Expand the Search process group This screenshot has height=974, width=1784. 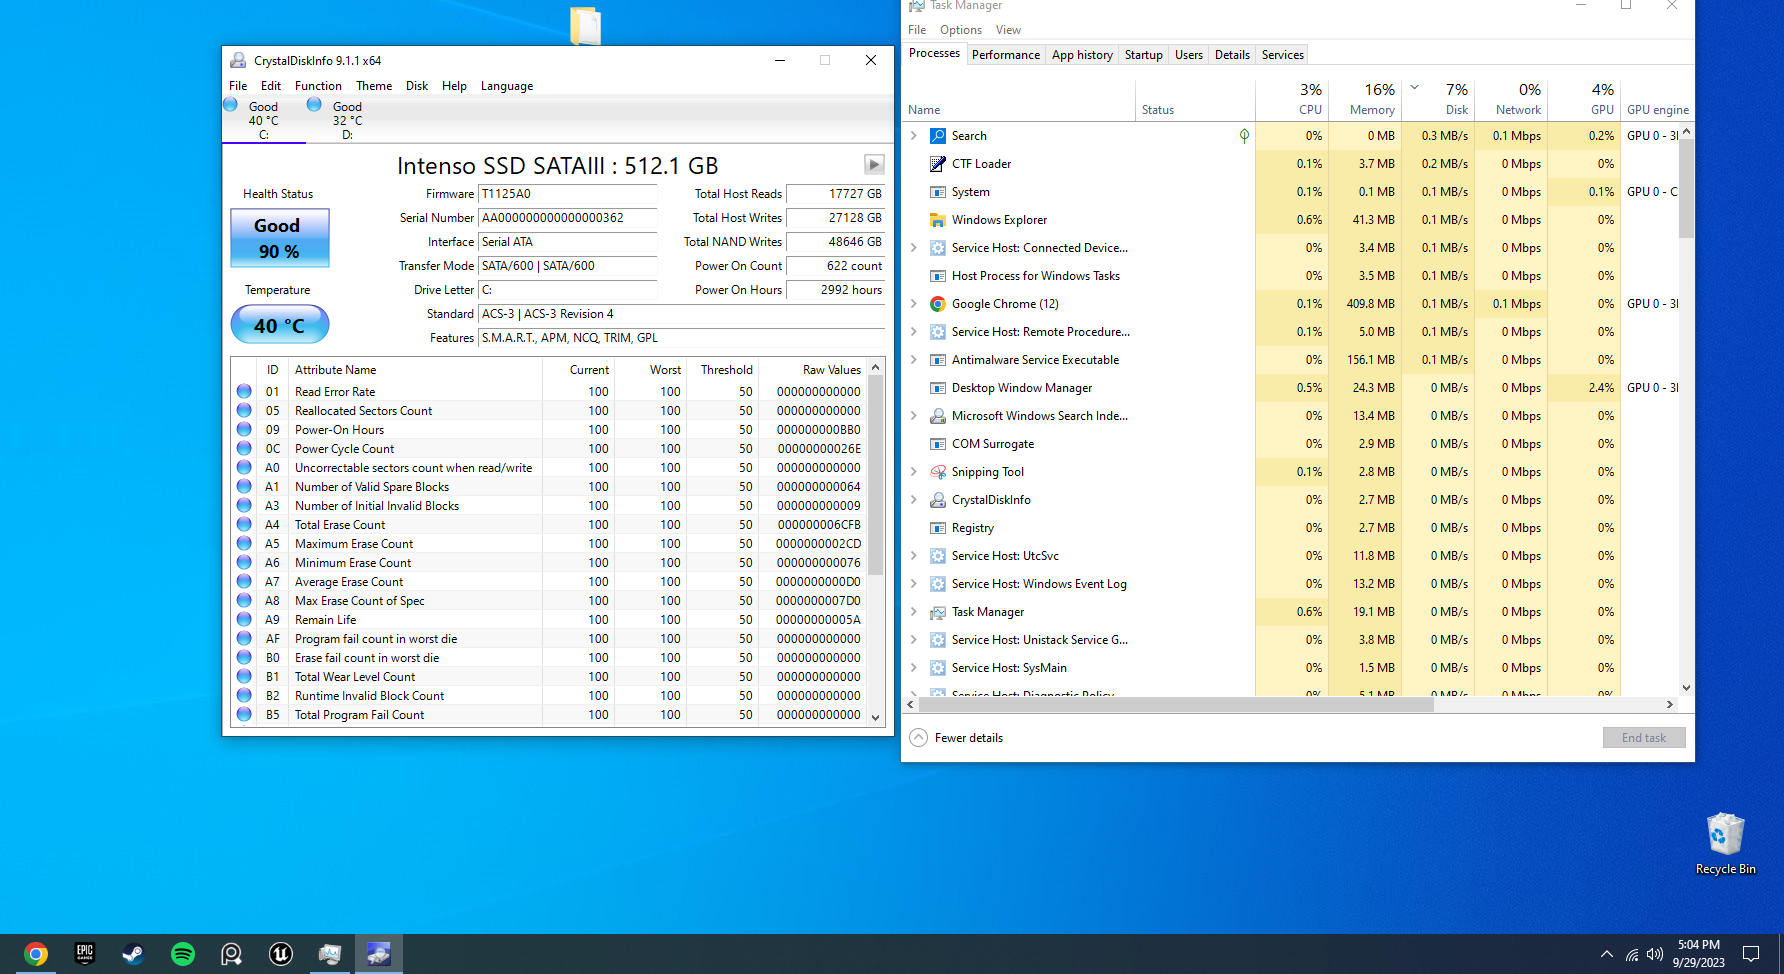click(x=913, y=136)
